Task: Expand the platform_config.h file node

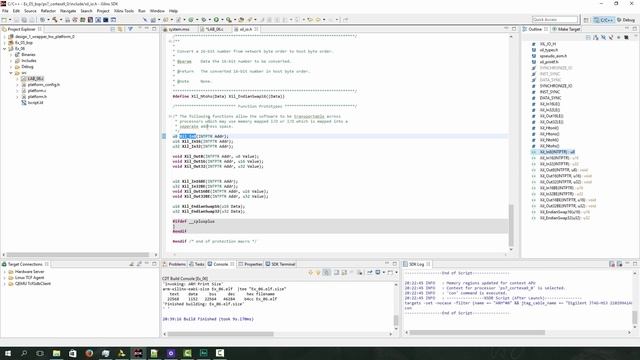Action: pyautogui.click(x=17, y=84)
